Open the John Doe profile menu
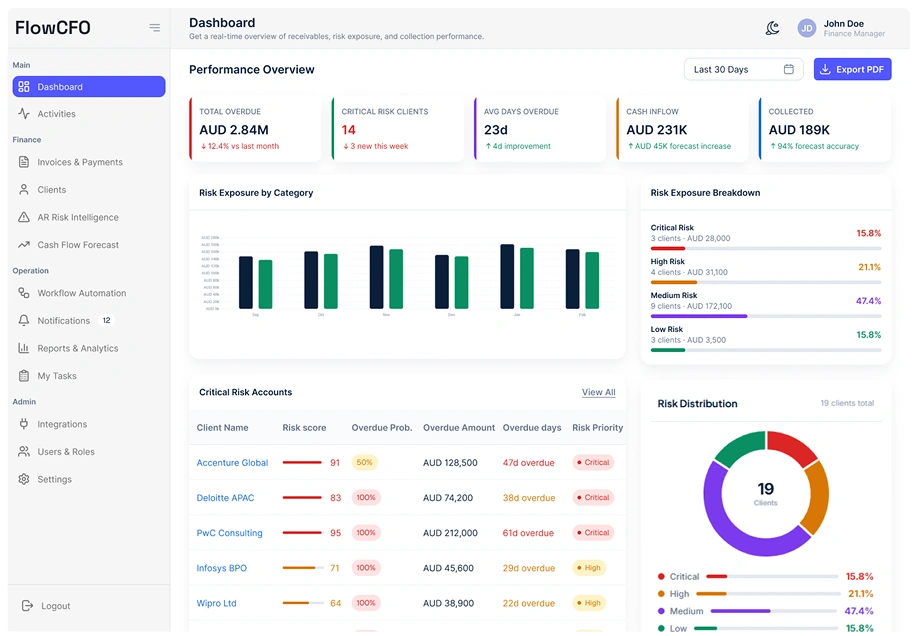Image resolution: width=918 pixels, height=636 pixels. (x=841, y=28)
